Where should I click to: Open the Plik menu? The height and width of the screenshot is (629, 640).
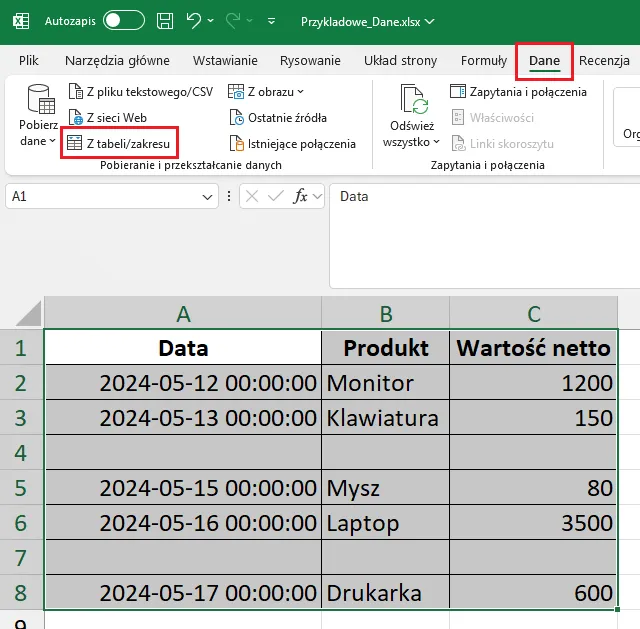(x=28, y=61)
